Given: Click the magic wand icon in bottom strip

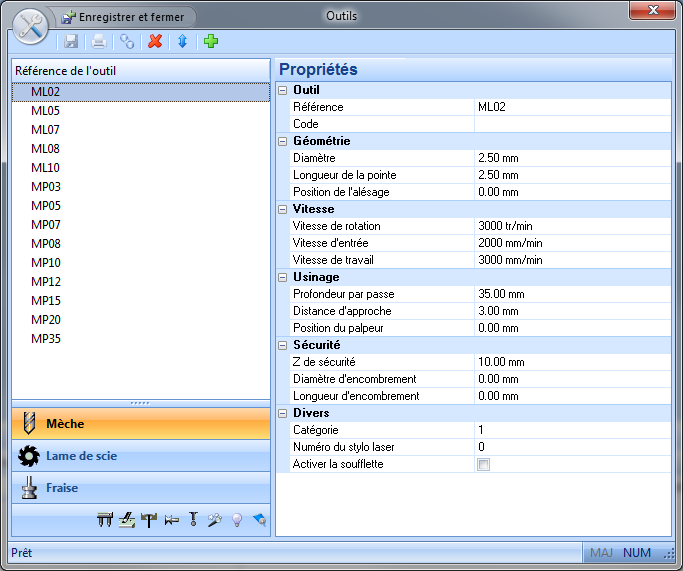Looking at the screenshot, I should [x=214, y=520].
